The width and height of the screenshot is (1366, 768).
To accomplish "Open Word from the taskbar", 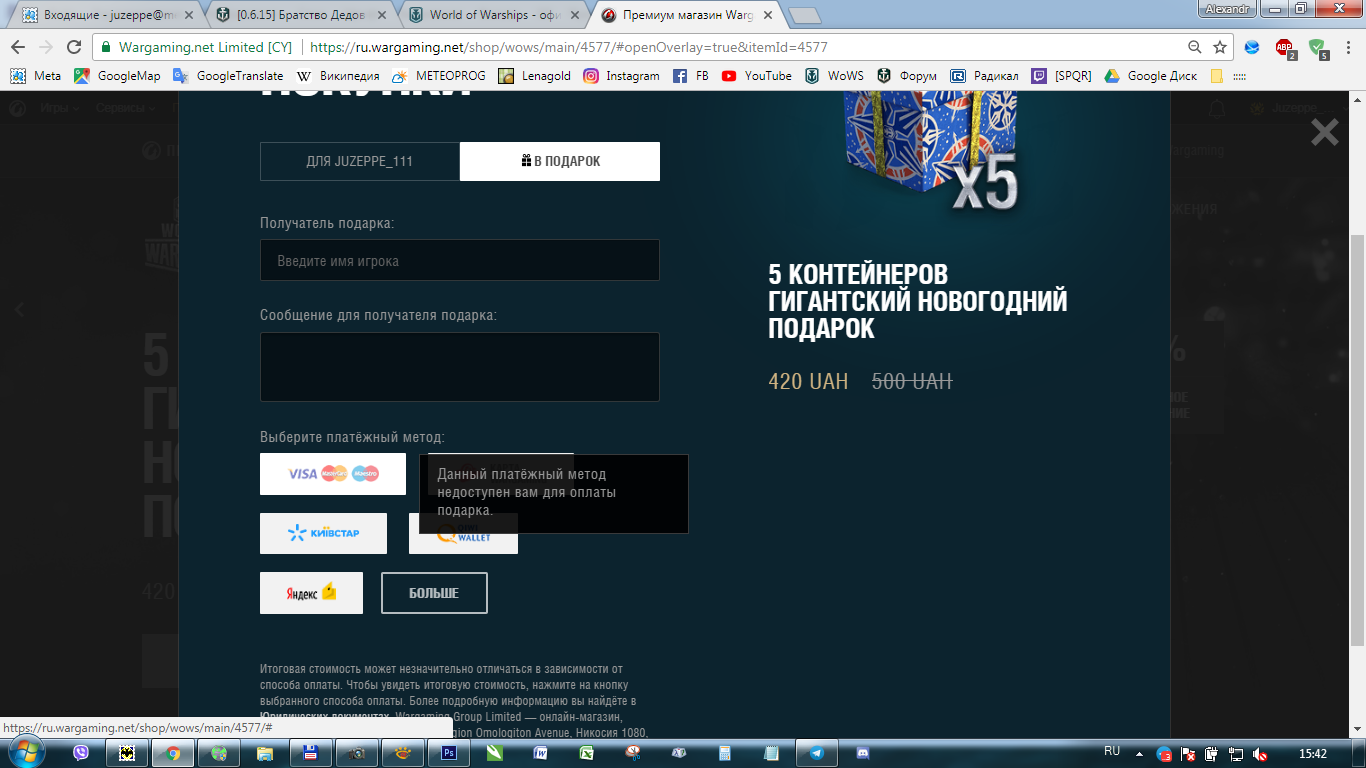I will pyautogui.click(x=541, y=753).
